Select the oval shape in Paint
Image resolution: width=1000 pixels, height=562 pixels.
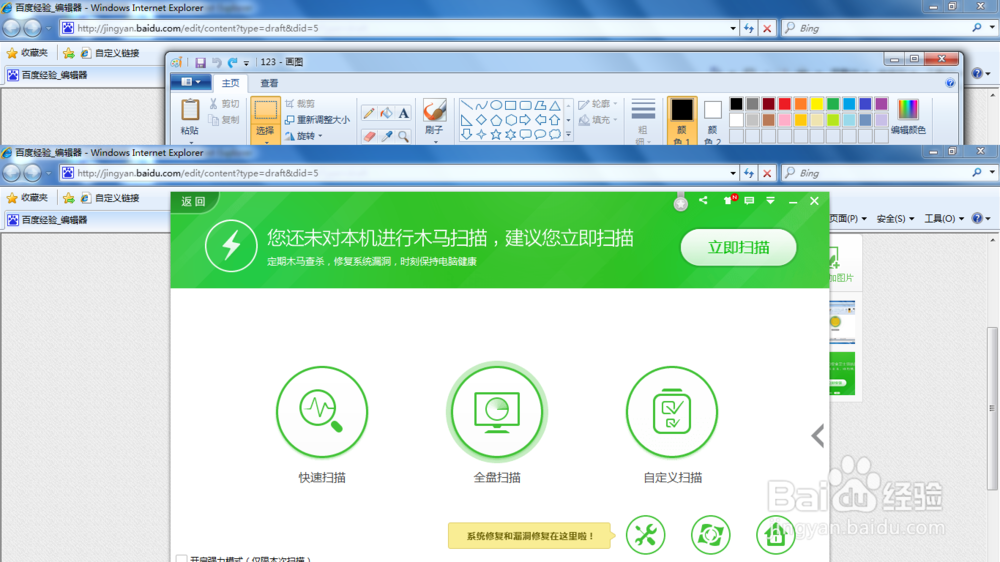click(496, 105)
